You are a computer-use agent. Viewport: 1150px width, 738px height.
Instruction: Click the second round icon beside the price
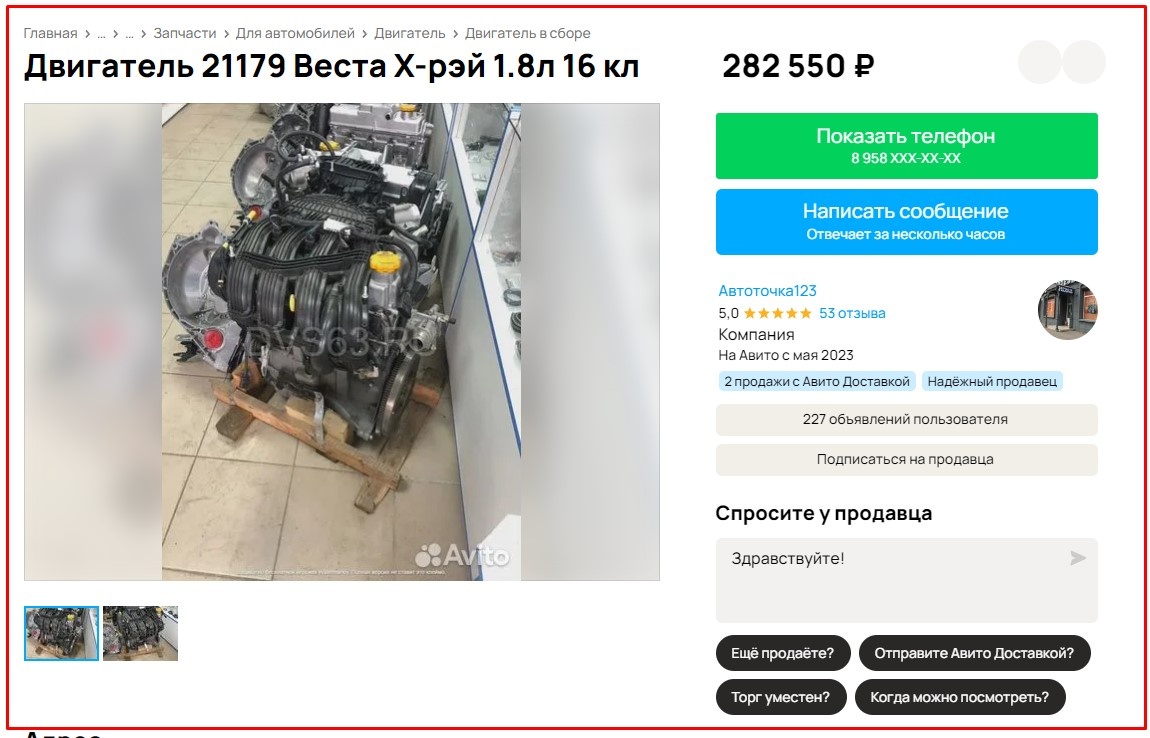[1084, 62]
